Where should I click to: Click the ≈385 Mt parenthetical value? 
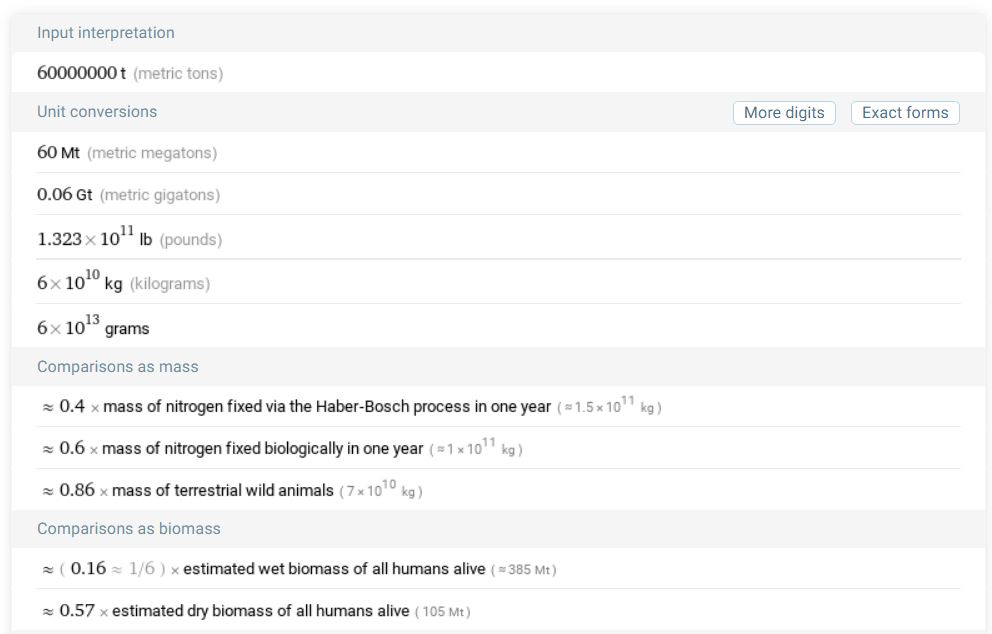tap(524, 570)
